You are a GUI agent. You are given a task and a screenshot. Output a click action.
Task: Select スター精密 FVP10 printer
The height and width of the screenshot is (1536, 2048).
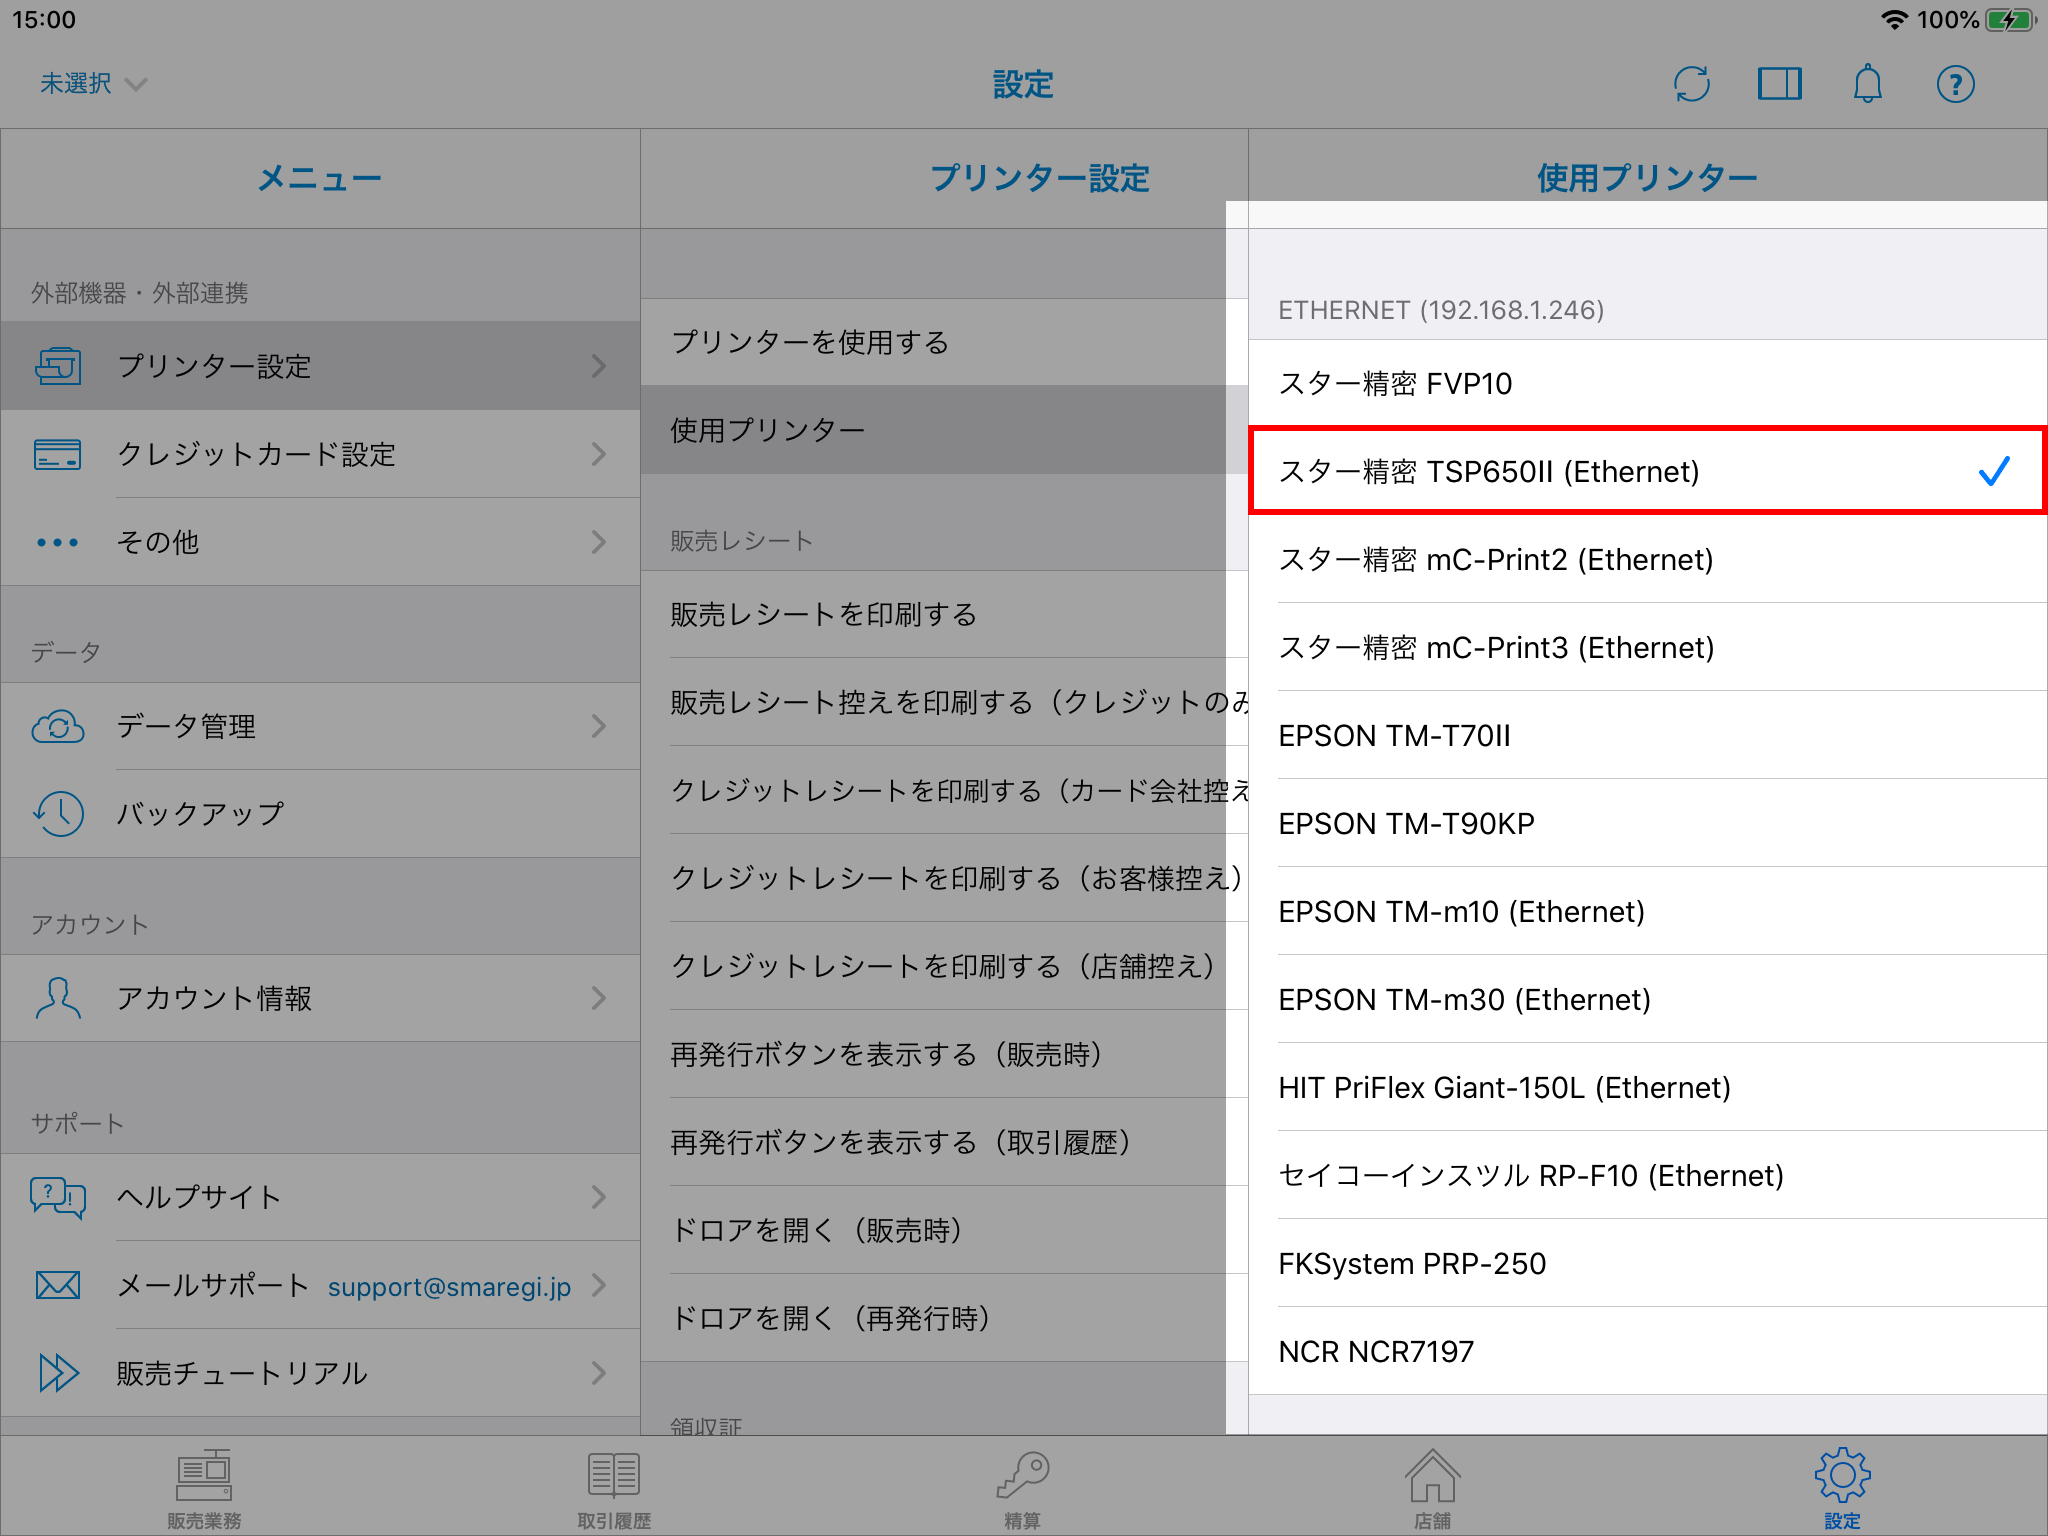click(1648, 384)
